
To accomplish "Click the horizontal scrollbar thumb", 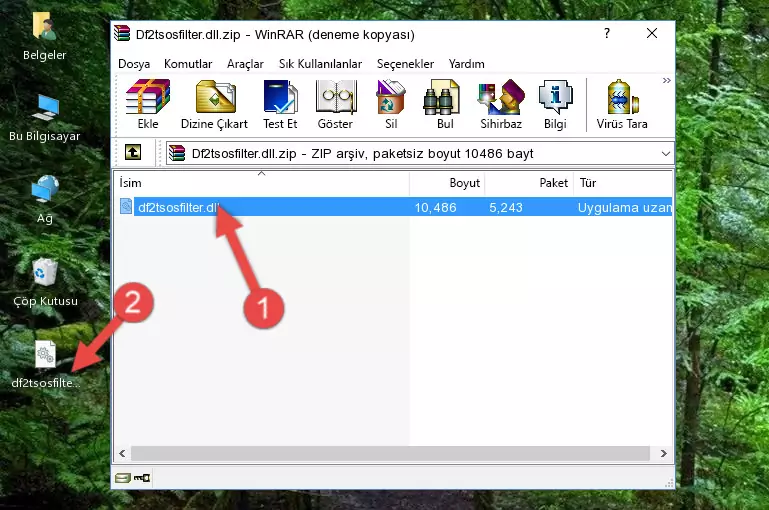I will 390,453.
